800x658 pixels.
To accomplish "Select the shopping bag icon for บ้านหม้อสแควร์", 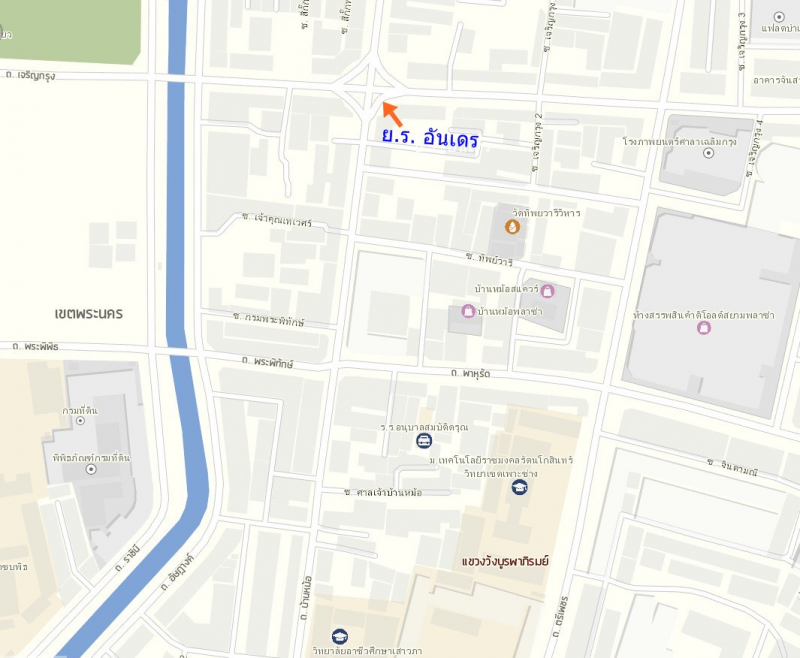I will (547, 291).
